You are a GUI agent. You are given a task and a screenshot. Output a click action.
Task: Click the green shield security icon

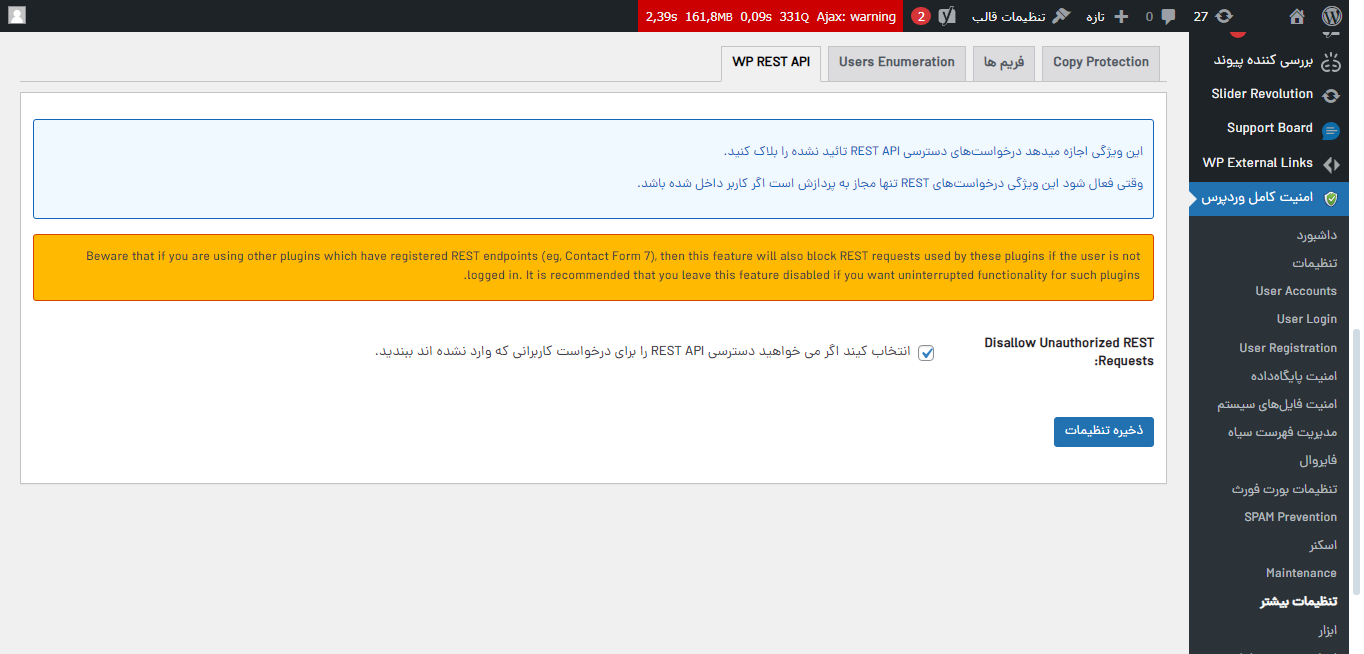(x=1330, y=198)
